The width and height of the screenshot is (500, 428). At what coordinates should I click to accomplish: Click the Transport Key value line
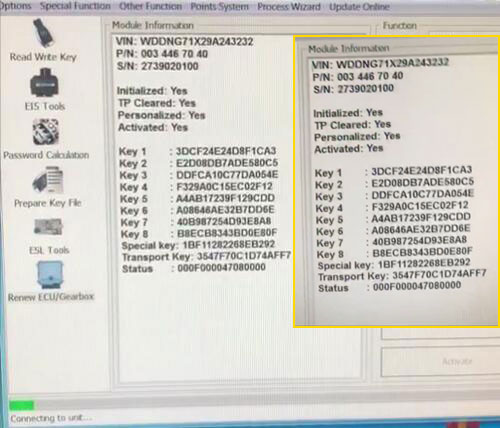pos(207,256)
